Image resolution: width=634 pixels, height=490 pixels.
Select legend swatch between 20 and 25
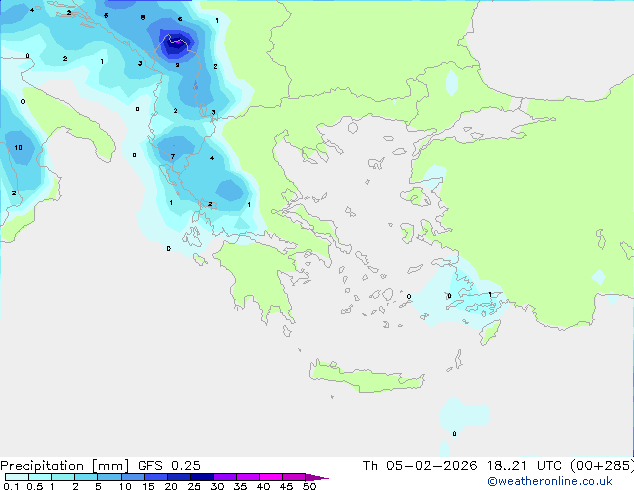point(178,477)
